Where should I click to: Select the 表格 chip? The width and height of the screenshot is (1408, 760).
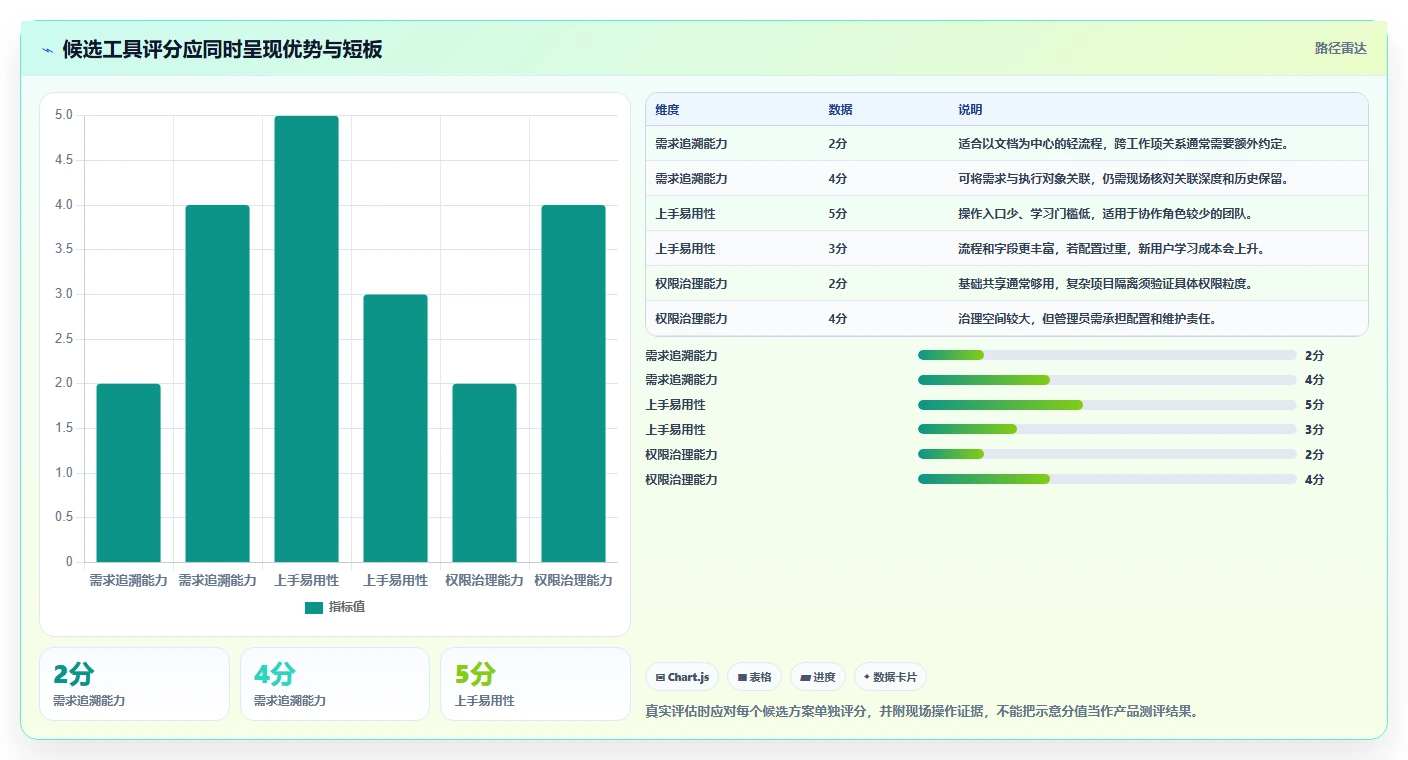[754, 677]
